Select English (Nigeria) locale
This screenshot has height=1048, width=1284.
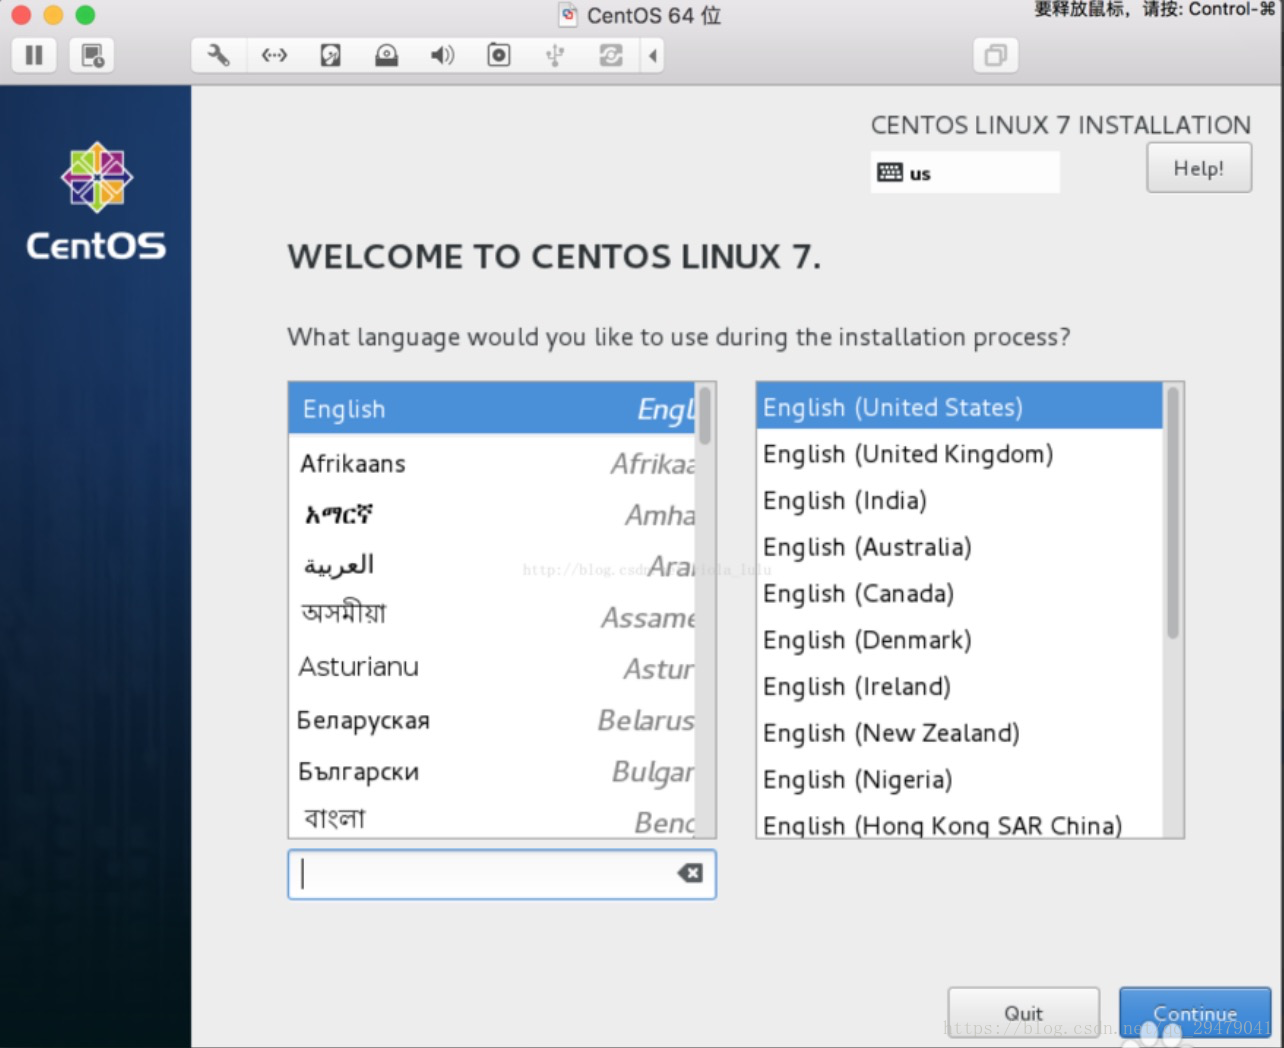pyautogui.click(x=959, y=779)
